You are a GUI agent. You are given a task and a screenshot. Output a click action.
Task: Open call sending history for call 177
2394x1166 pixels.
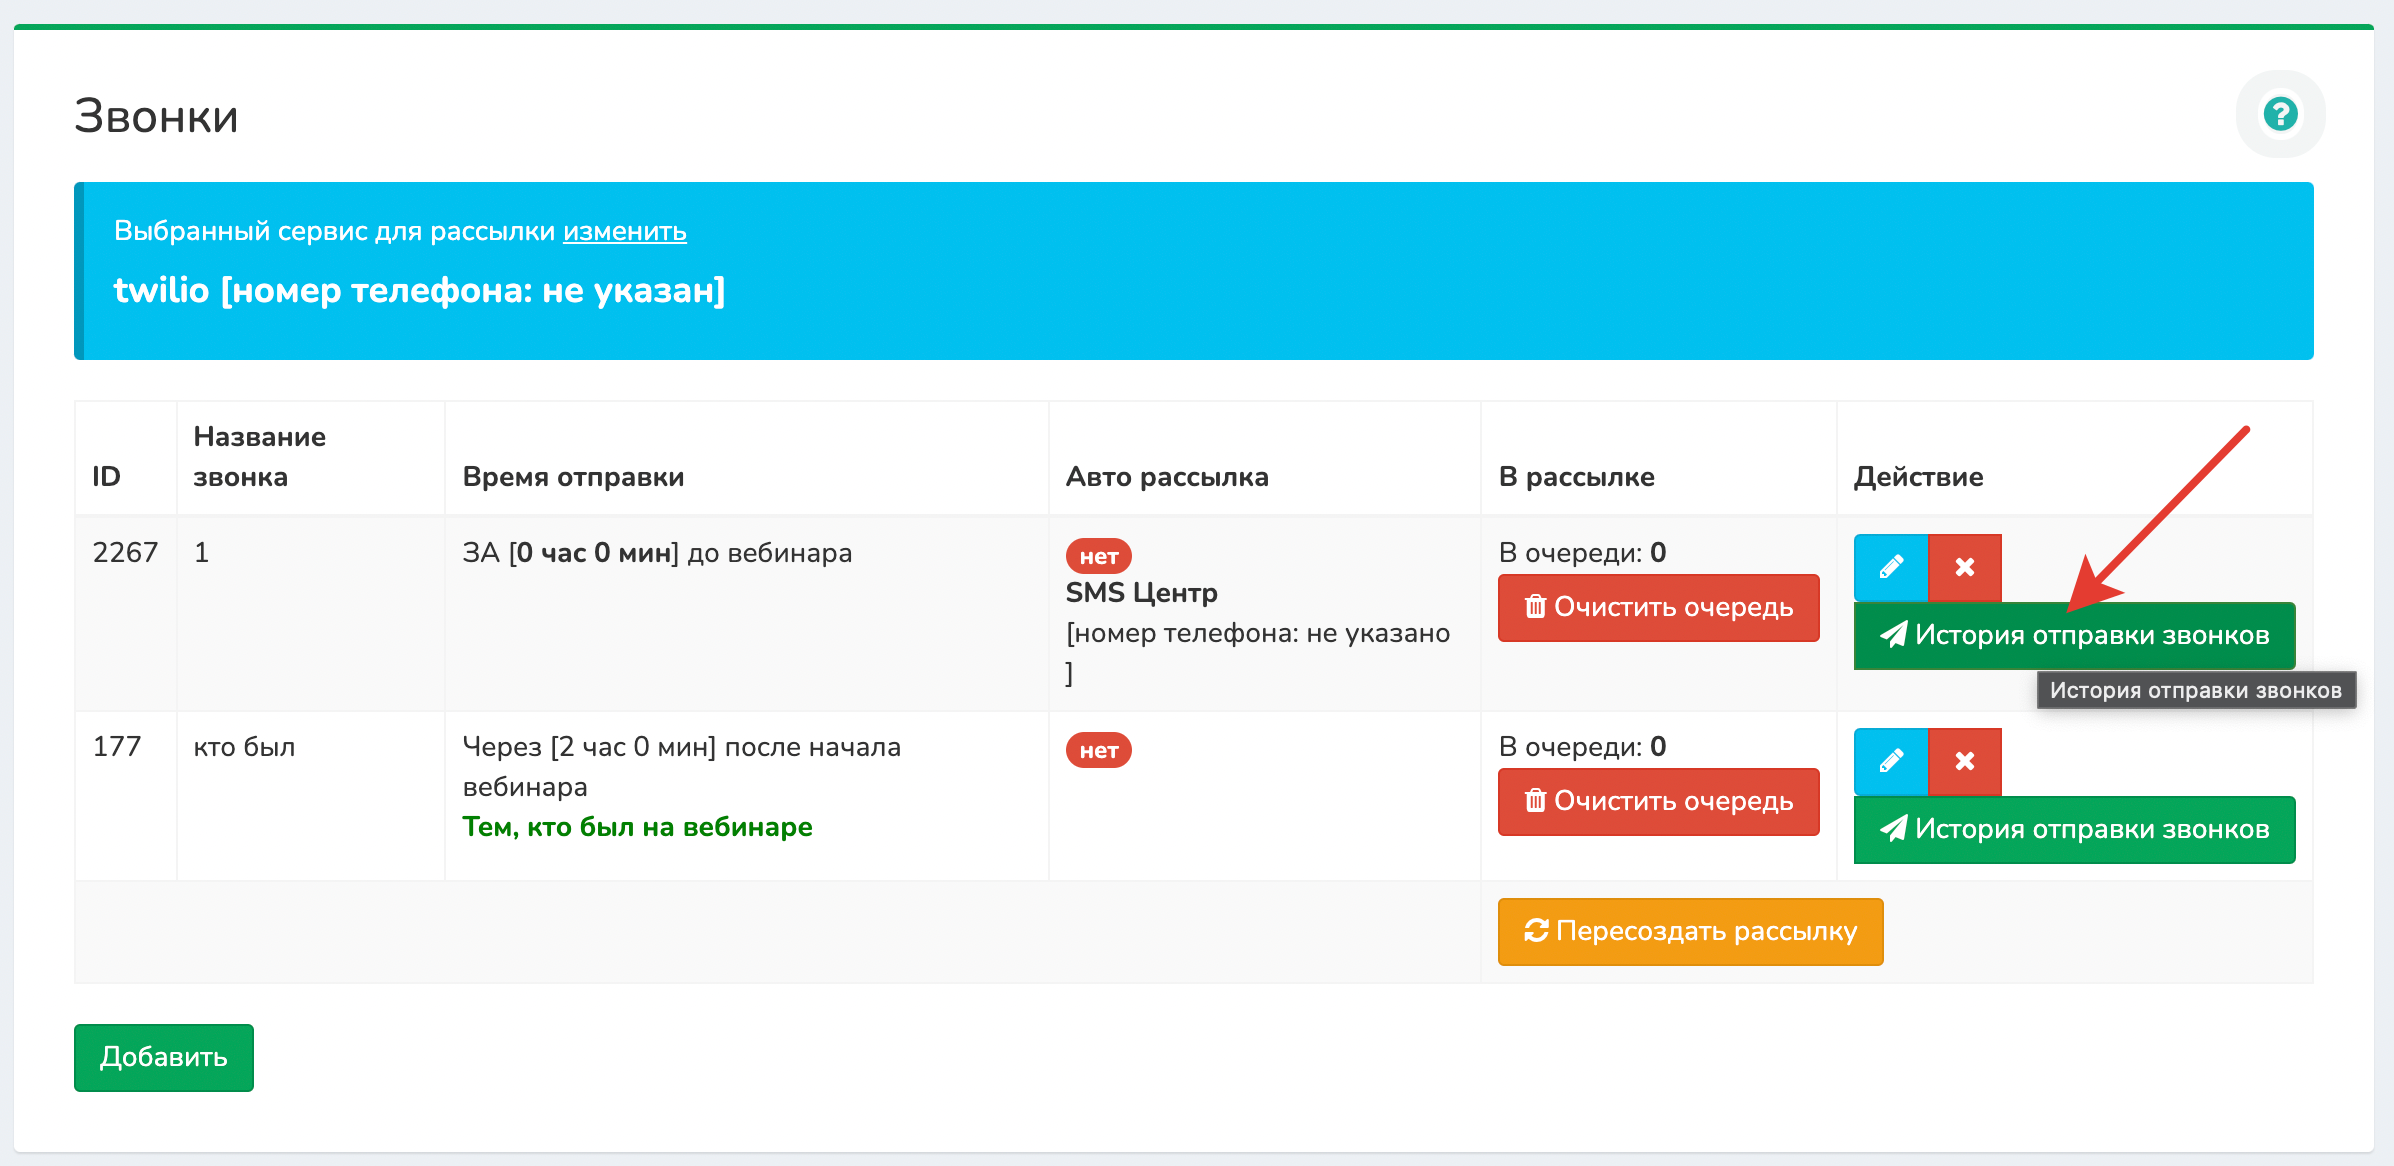tap(2073, 829)
